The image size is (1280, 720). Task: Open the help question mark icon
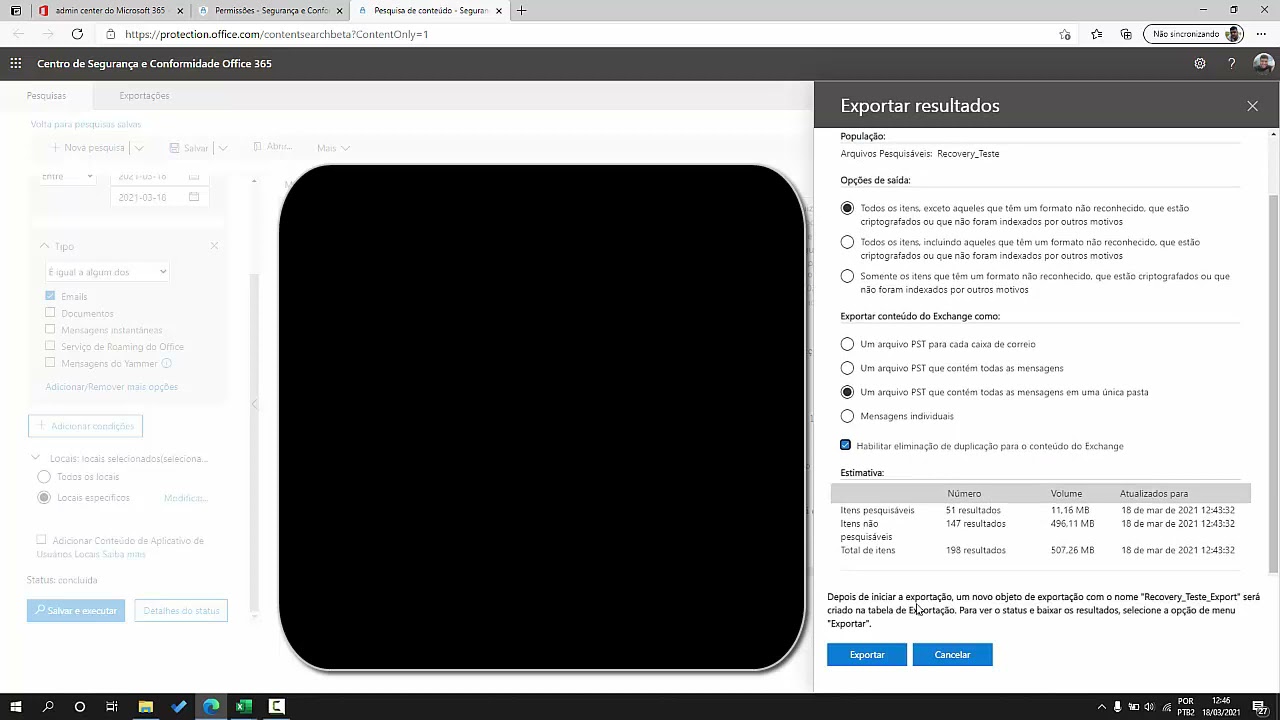[x=1231, y=63]
